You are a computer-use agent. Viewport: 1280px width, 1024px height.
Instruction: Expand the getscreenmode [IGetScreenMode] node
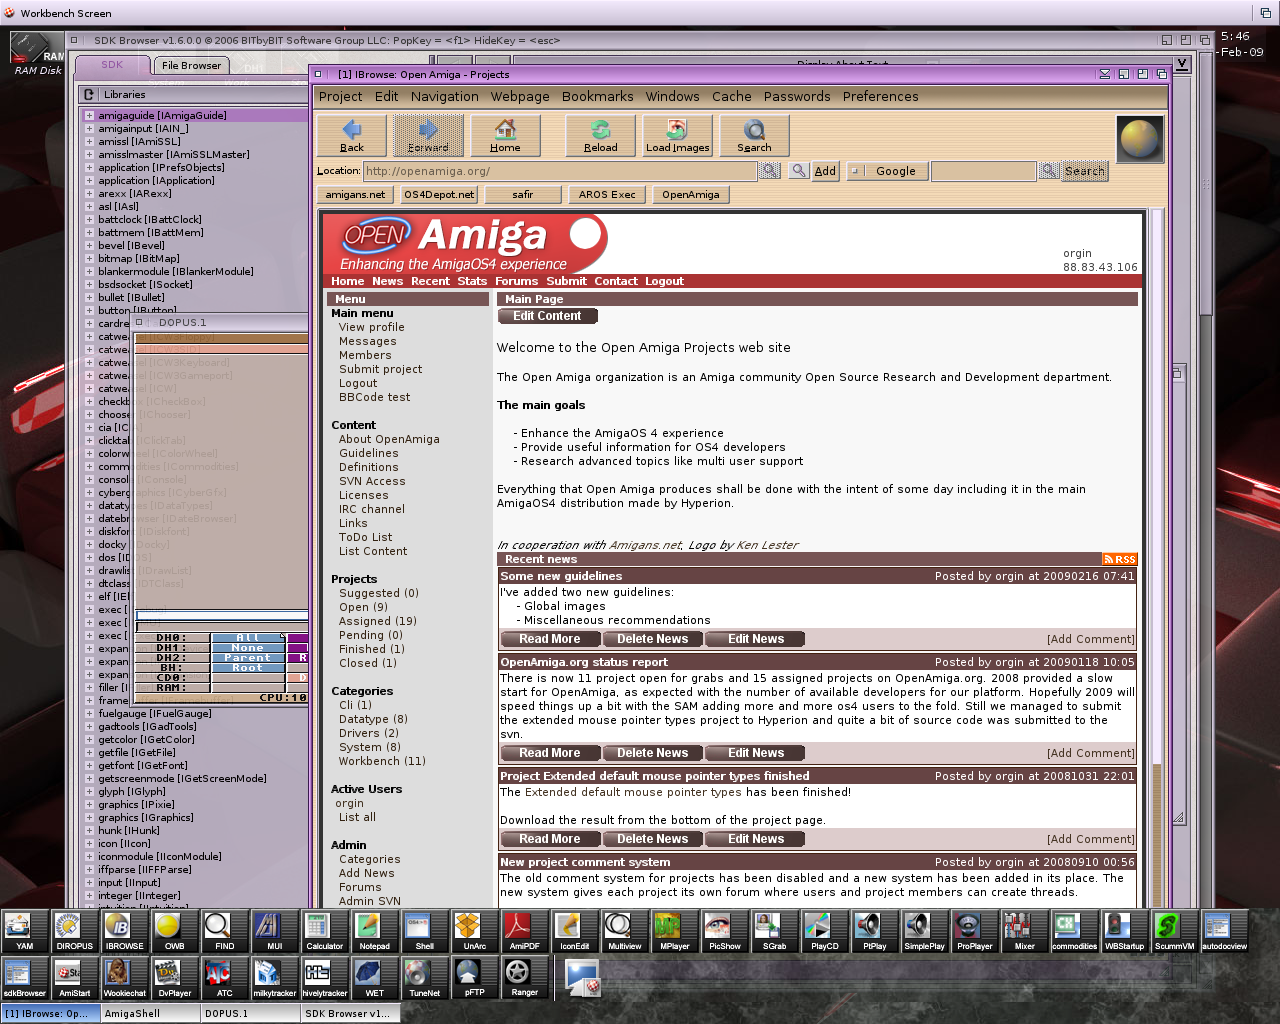(89, 779)
